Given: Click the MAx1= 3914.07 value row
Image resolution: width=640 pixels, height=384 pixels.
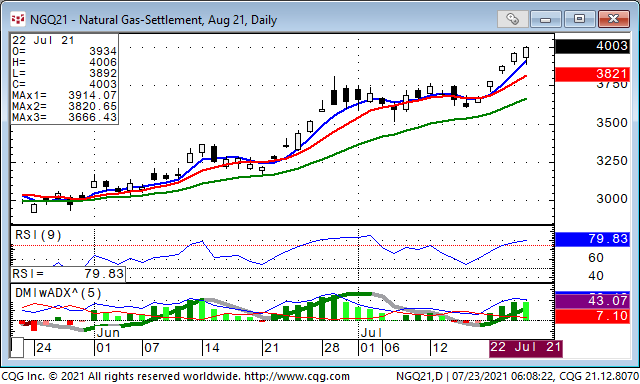Looking at the screenshot, I should tap(64, 95).
